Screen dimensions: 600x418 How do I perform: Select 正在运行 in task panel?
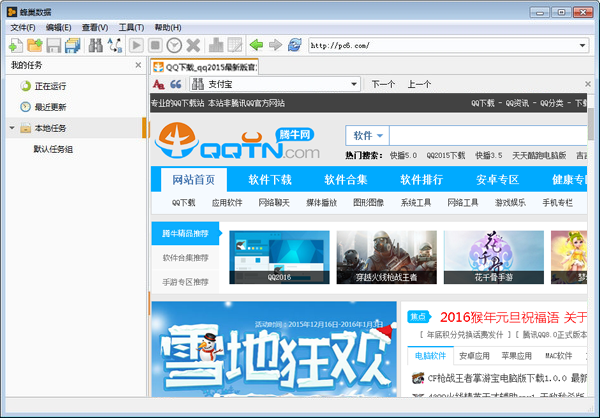[x=51, y=87]
